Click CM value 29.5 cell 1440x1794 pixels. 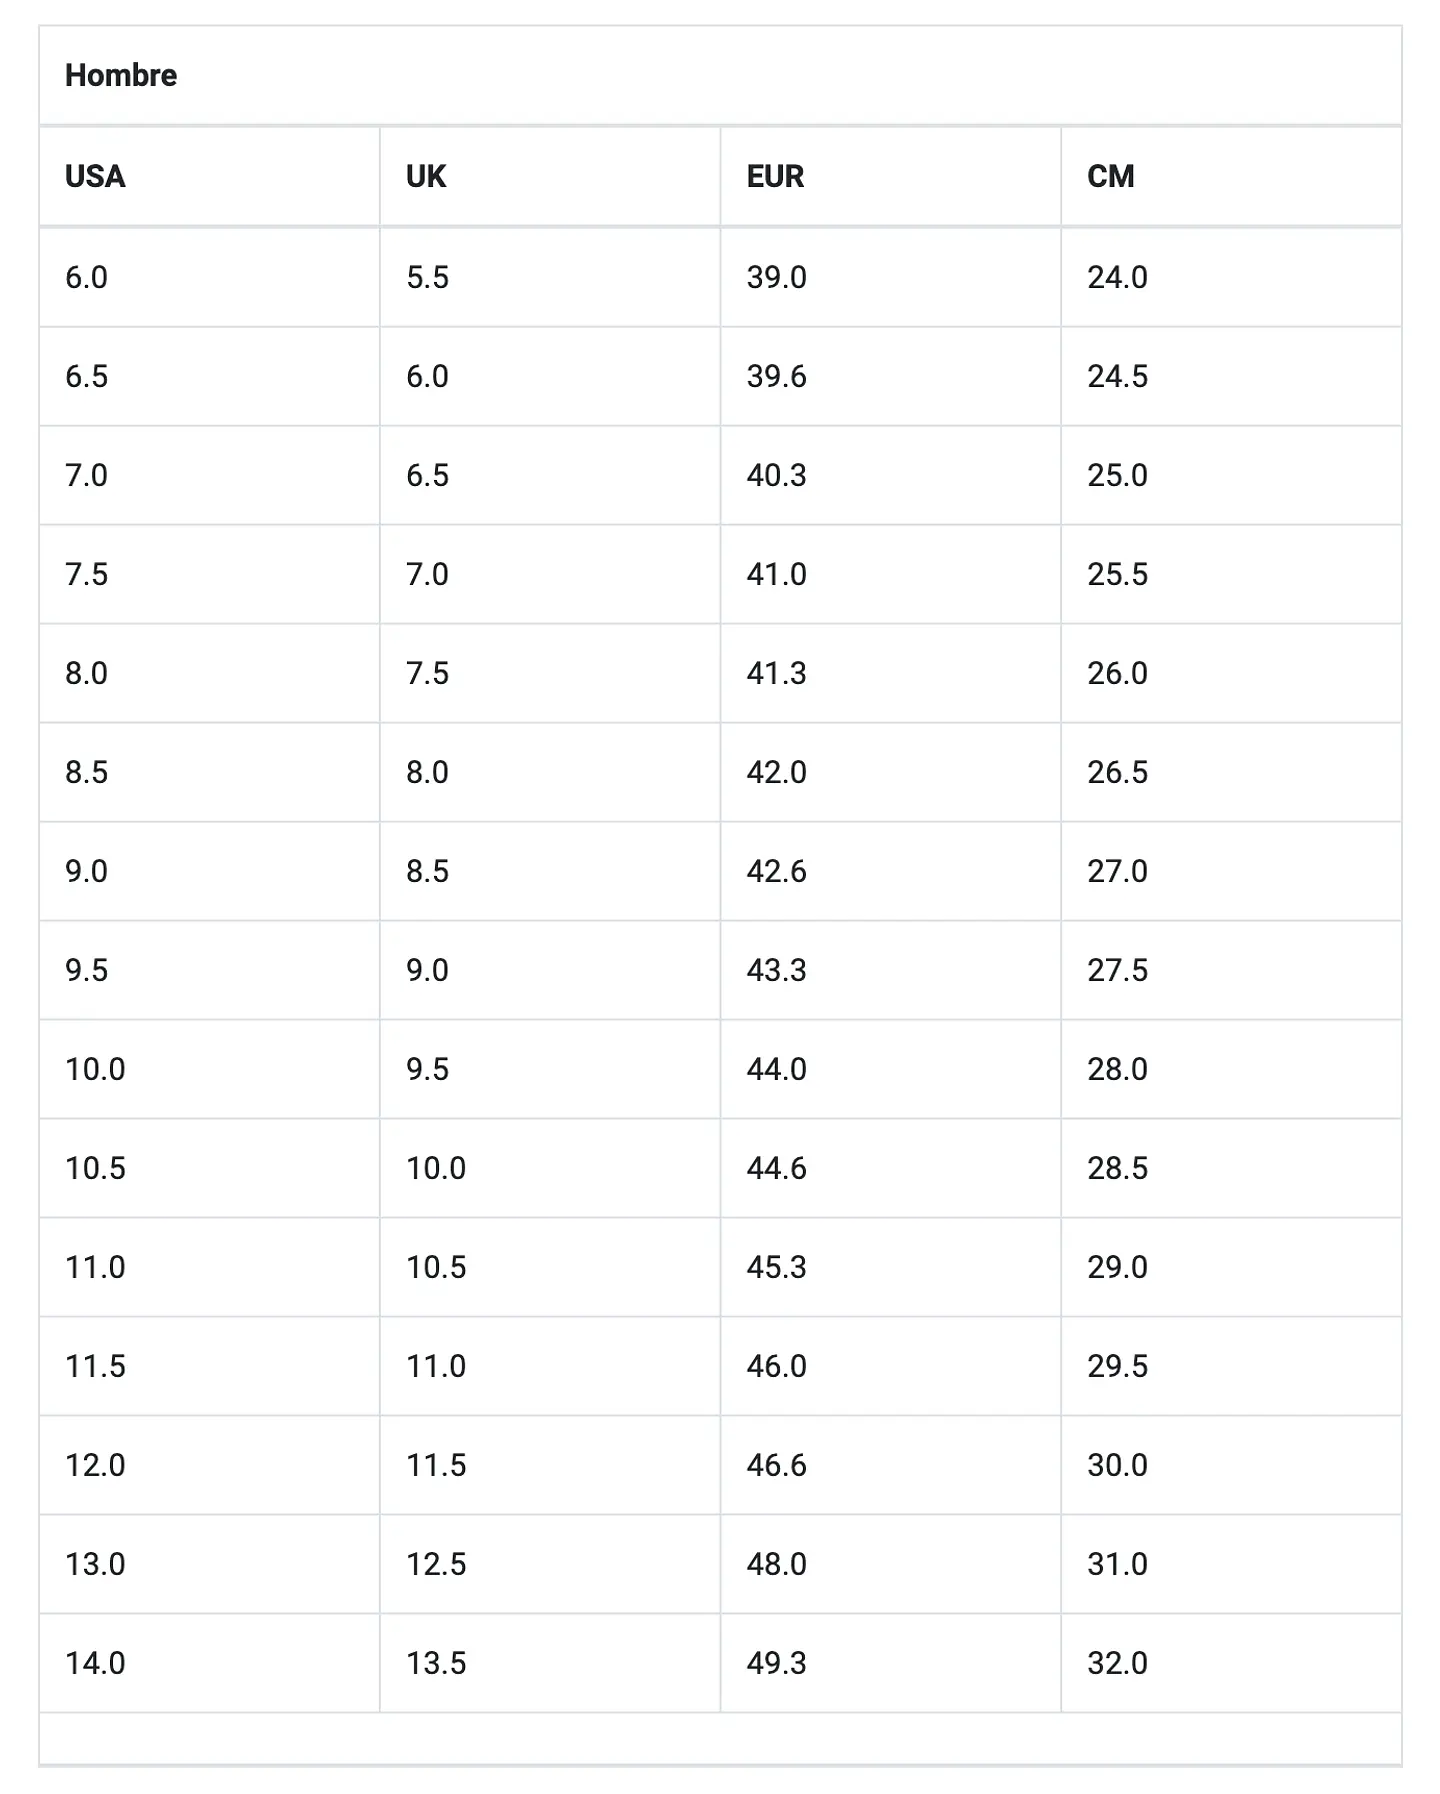coord(1231,1366)
